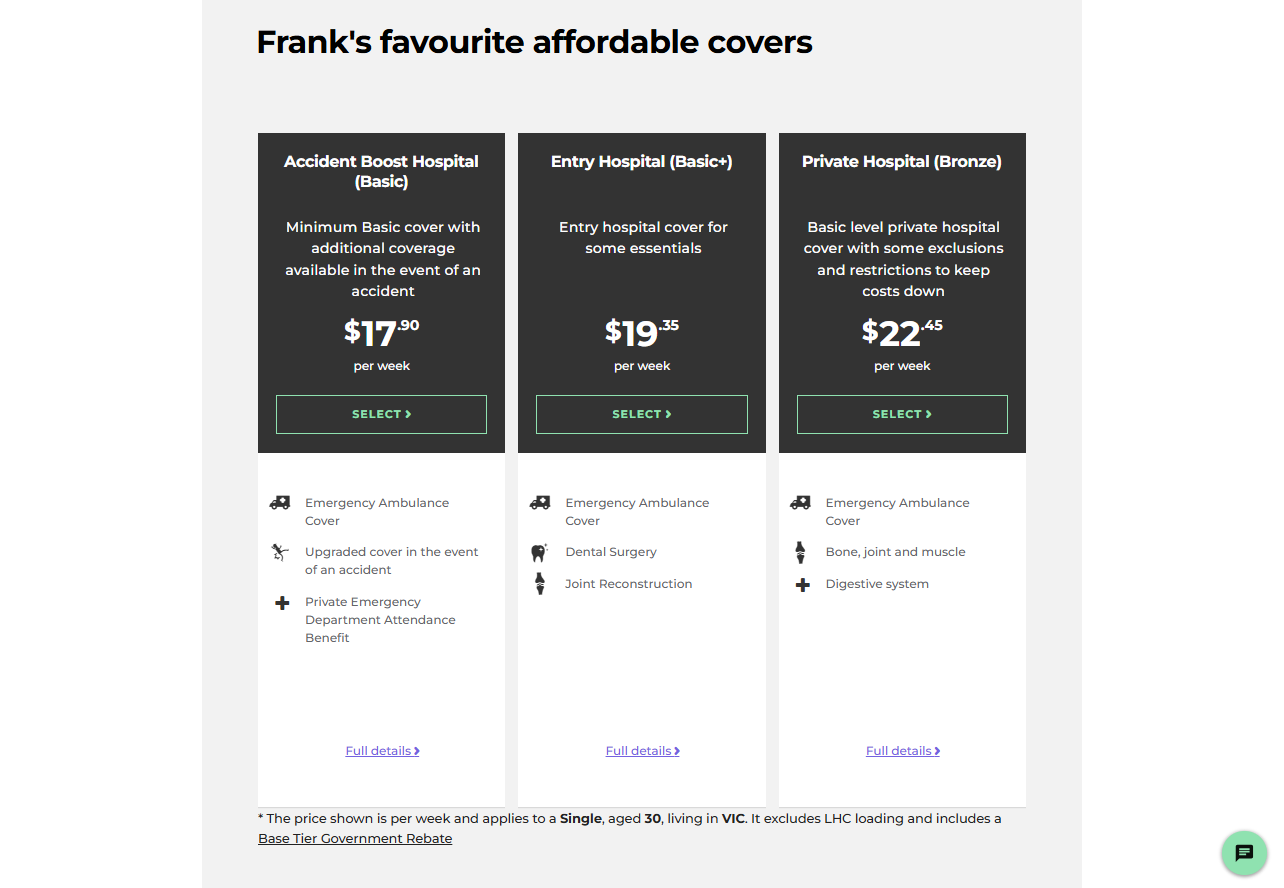Open the Base Tier Government Rebate link
1284x888 pixels.
click(x=355, y=838)
